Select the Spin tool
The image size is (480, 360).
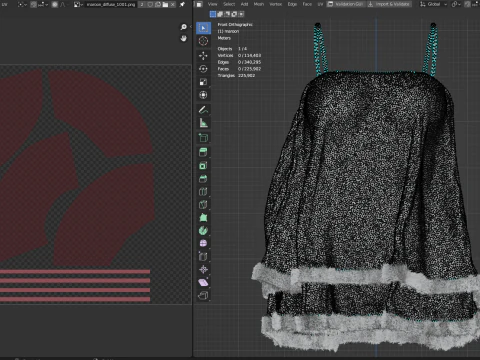[x=203, y=230]
